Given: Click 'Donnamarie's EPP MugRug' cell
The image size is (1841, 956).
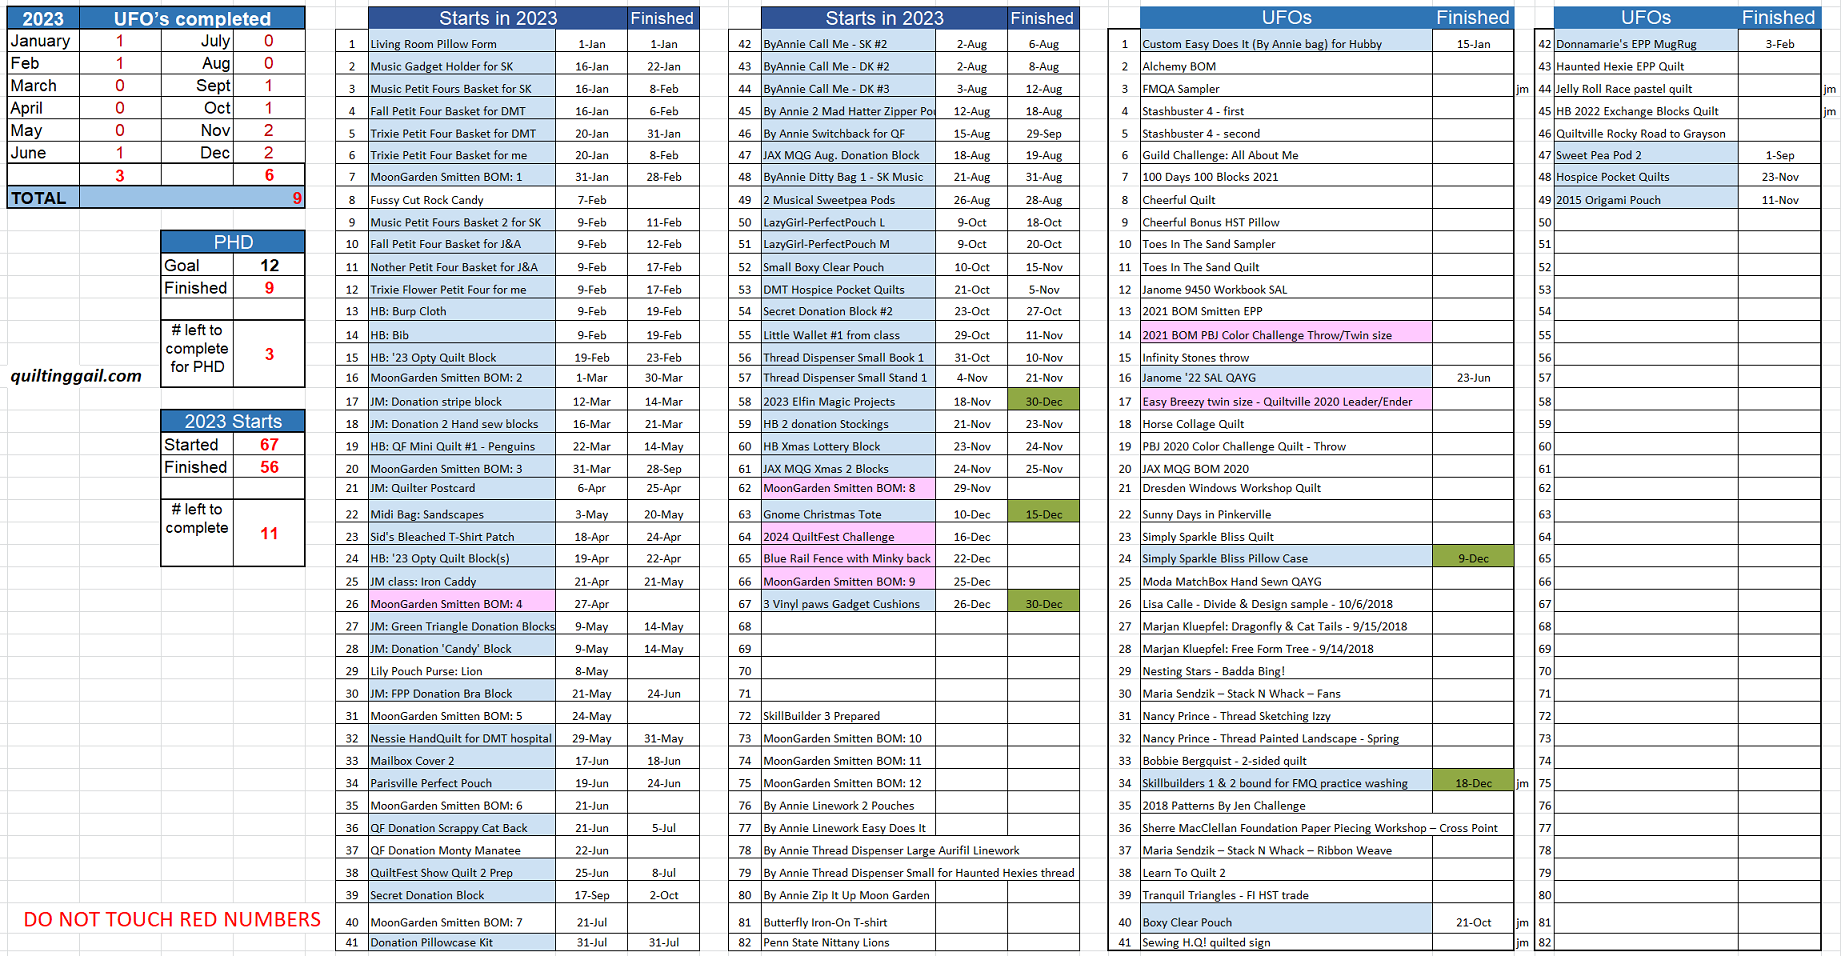Looking at the screenshot, I should (1646, 44).
